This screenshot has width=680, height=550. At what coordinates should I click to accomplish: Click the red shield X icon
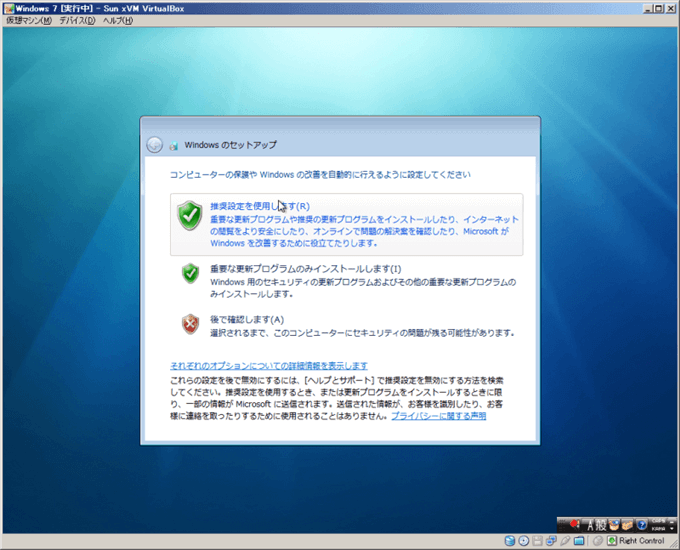coord(190,324)
